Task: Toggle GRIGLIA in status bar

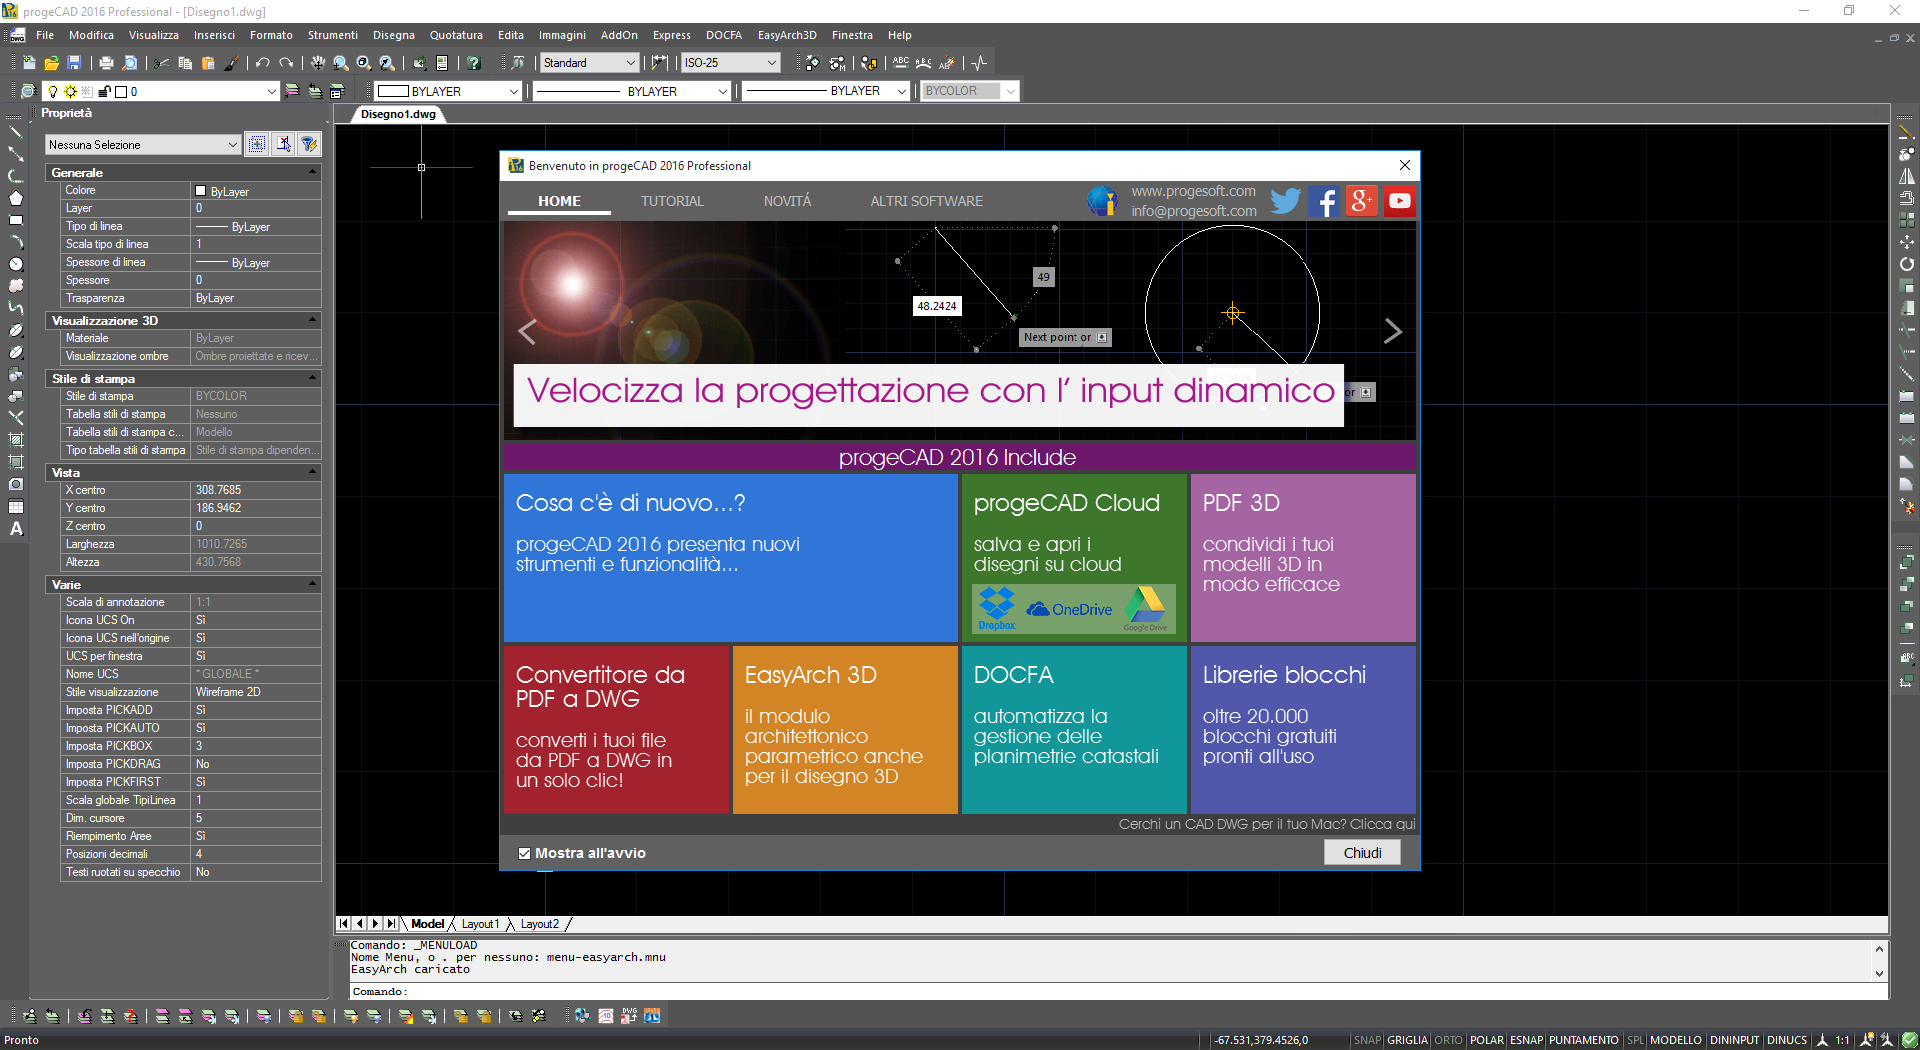Action: (1407, 1040)
